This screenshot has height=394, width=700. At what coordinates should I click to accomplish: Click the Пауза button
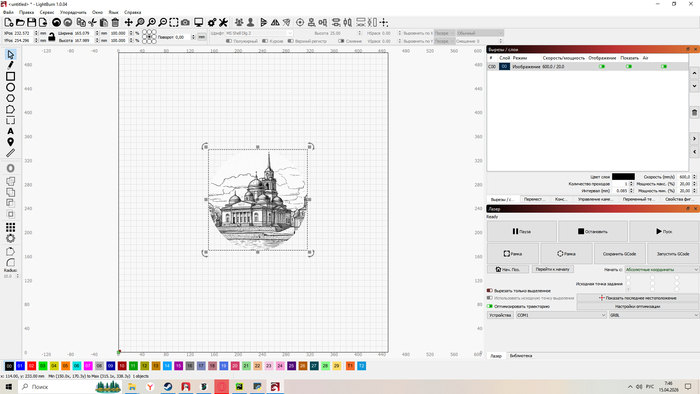pyautogui.click(x=521, y=232)
